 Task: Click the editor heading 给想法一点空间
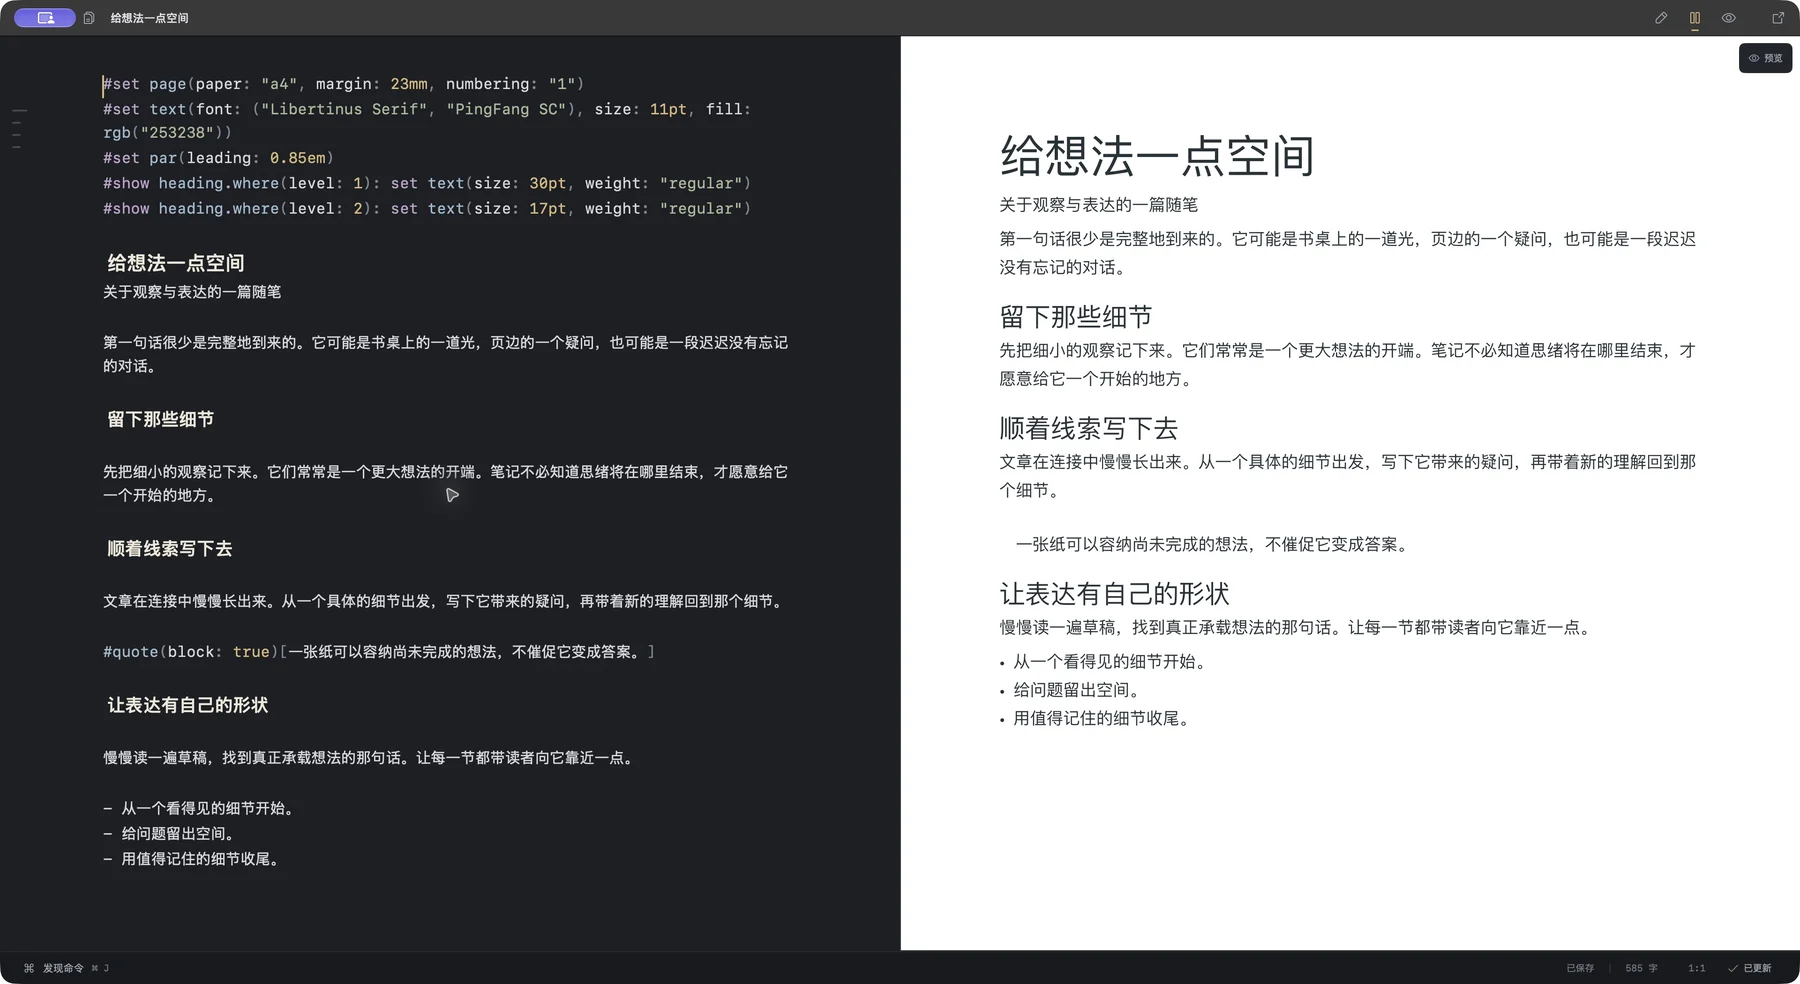point(176,263)
